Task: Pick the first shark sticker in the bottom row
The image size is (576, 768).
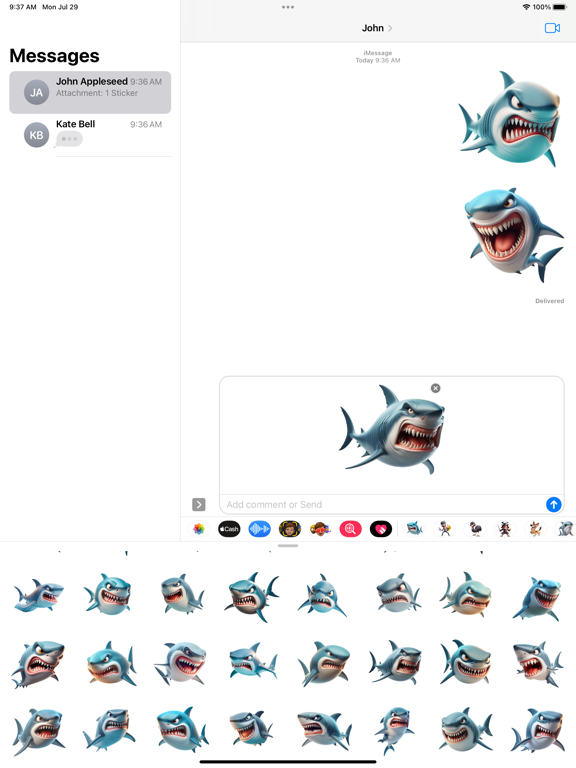Action: click(x=38, y=731)
